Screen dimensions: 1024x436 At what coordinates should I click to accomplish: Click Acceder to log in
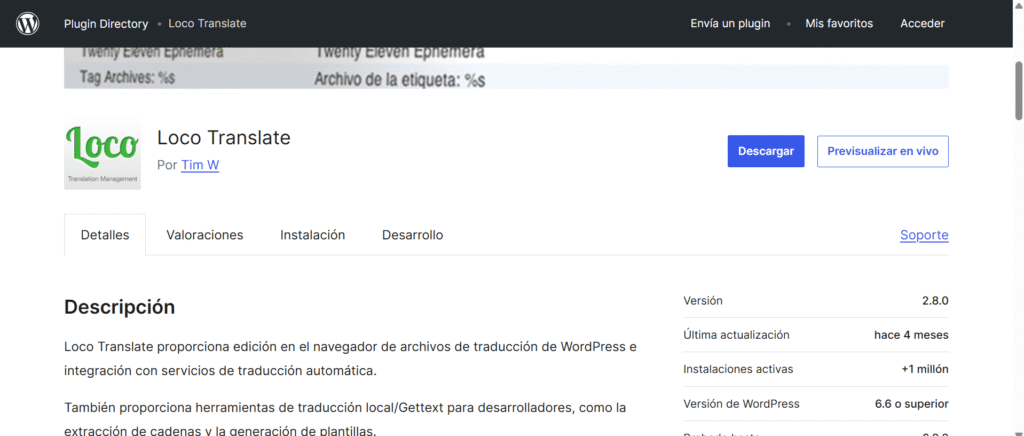coord(922,23)
